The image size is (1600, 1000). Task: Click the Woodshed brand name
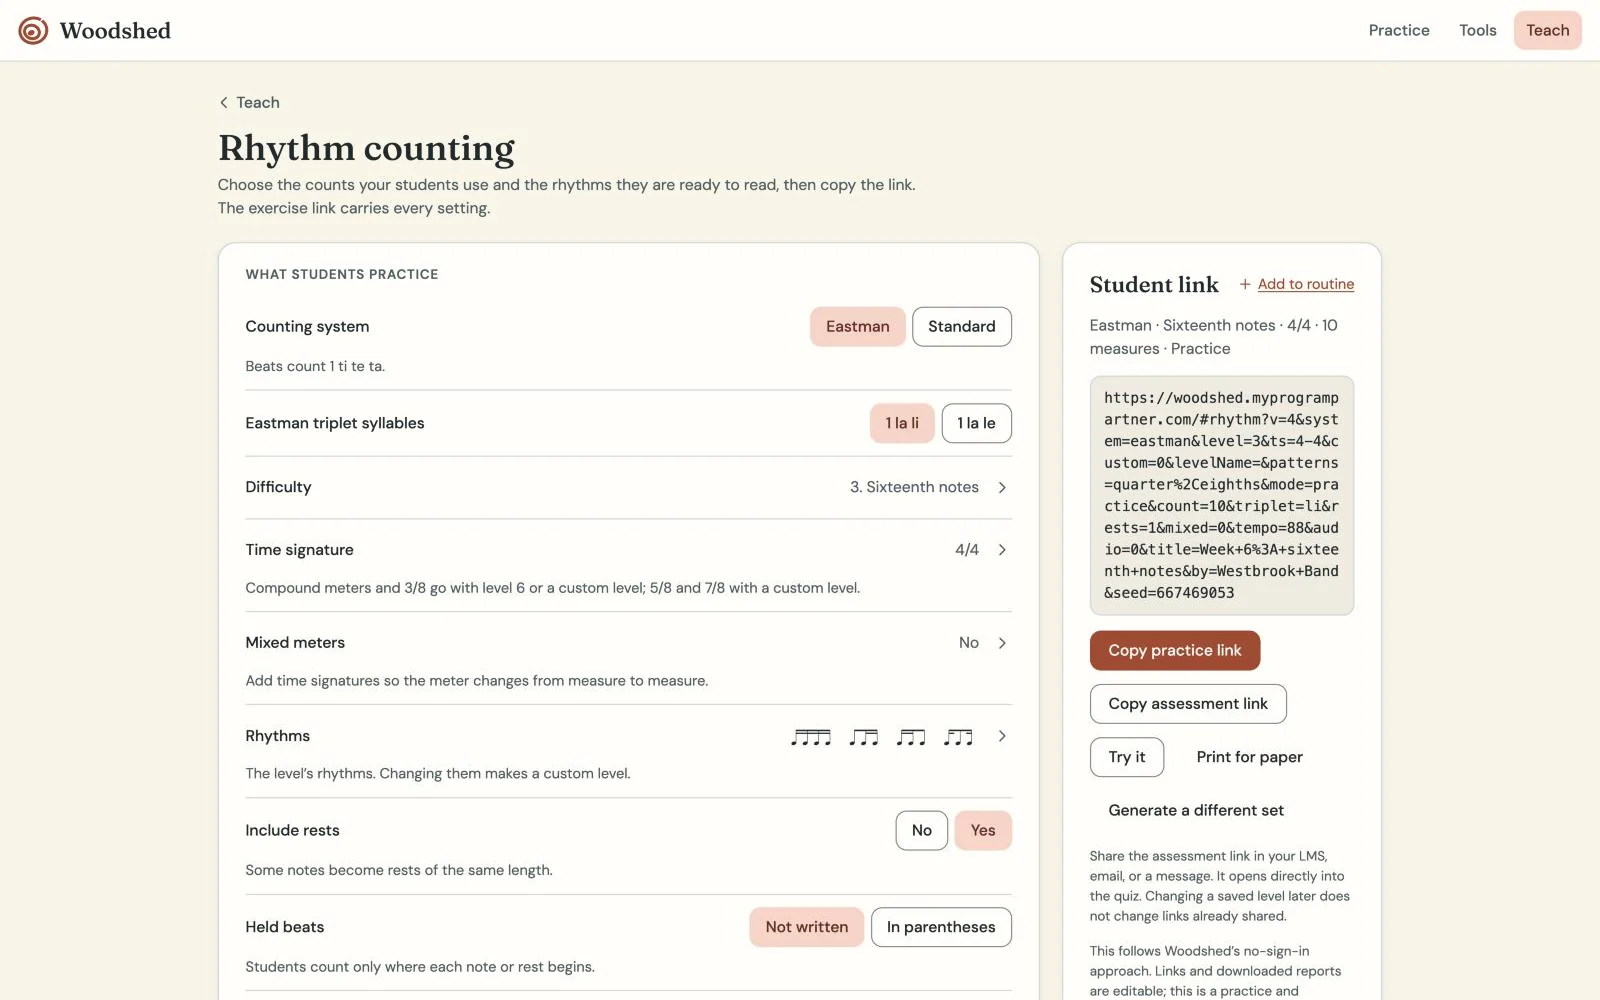(115, 31)
